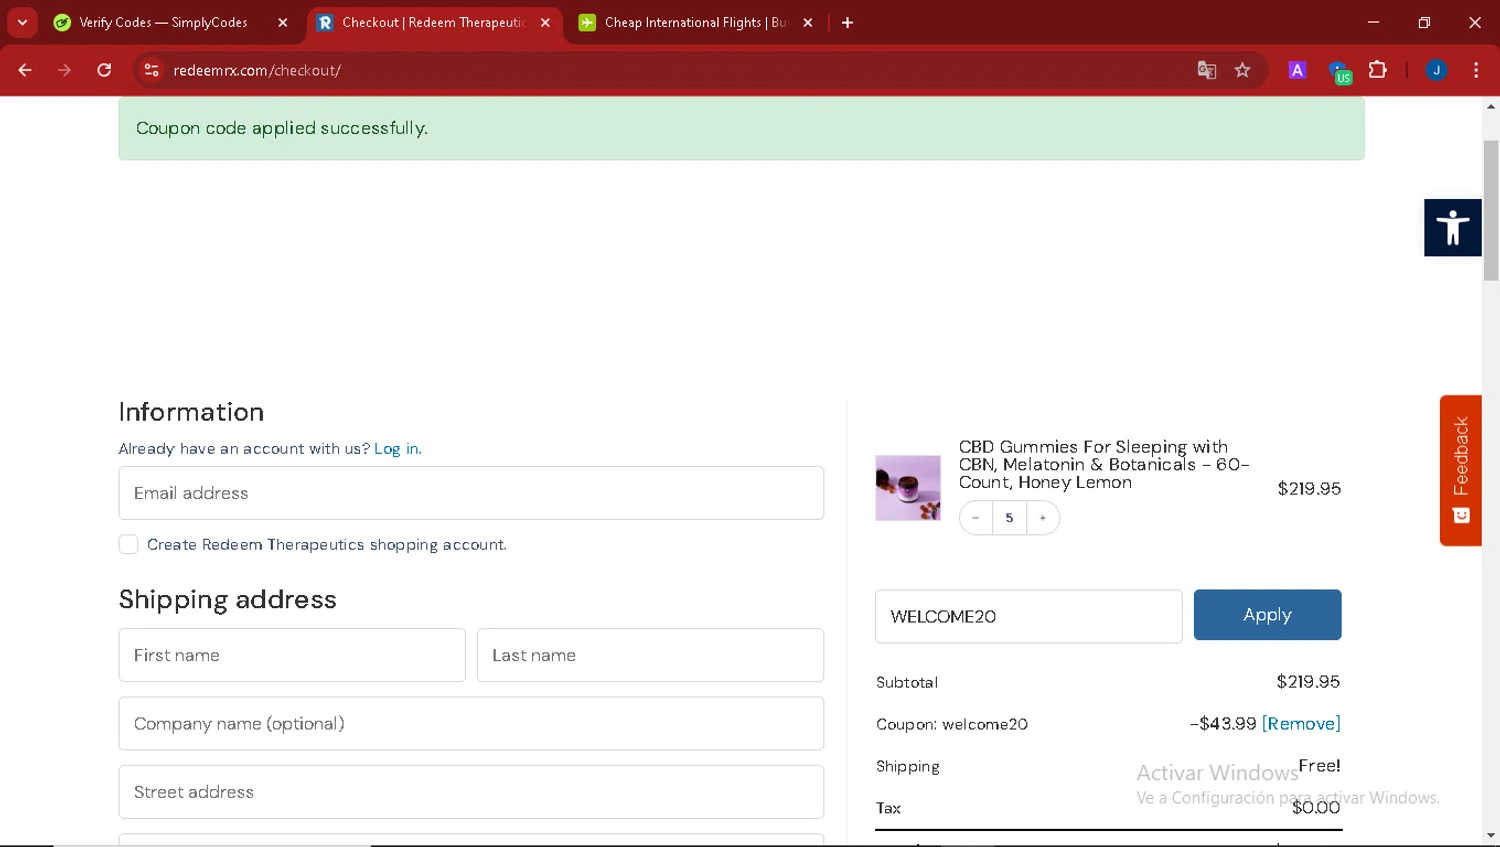Click the CBD Gummies product name

(1104, 464)
